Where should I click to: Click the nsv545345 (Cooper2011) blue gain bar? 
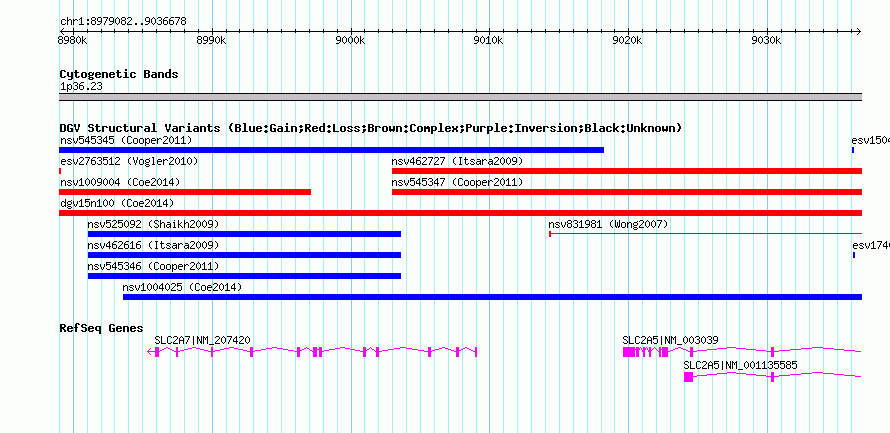tap(331, 150)
